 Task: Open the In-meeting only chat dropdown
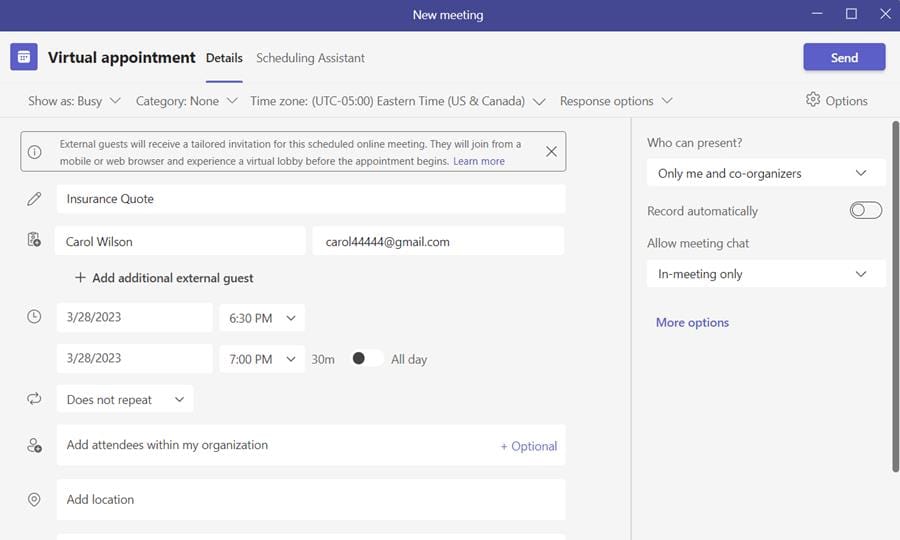[766, 274]
